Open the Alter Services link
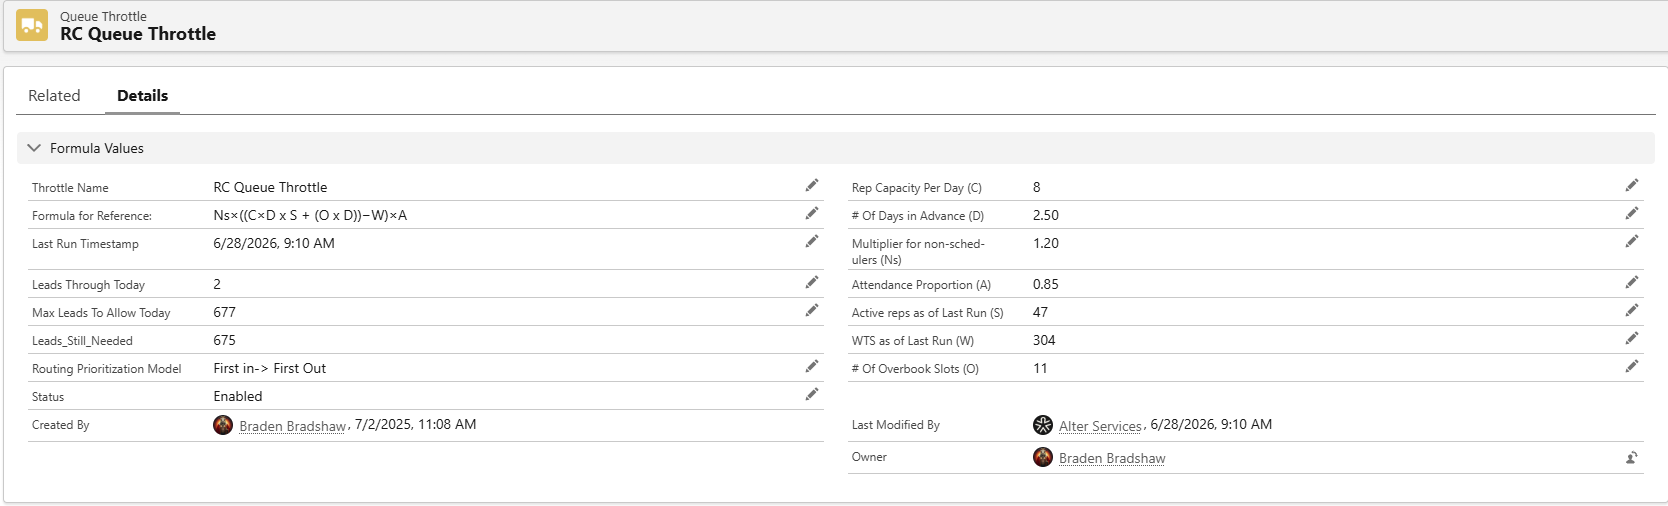1668x506 pixels. 1100,426
